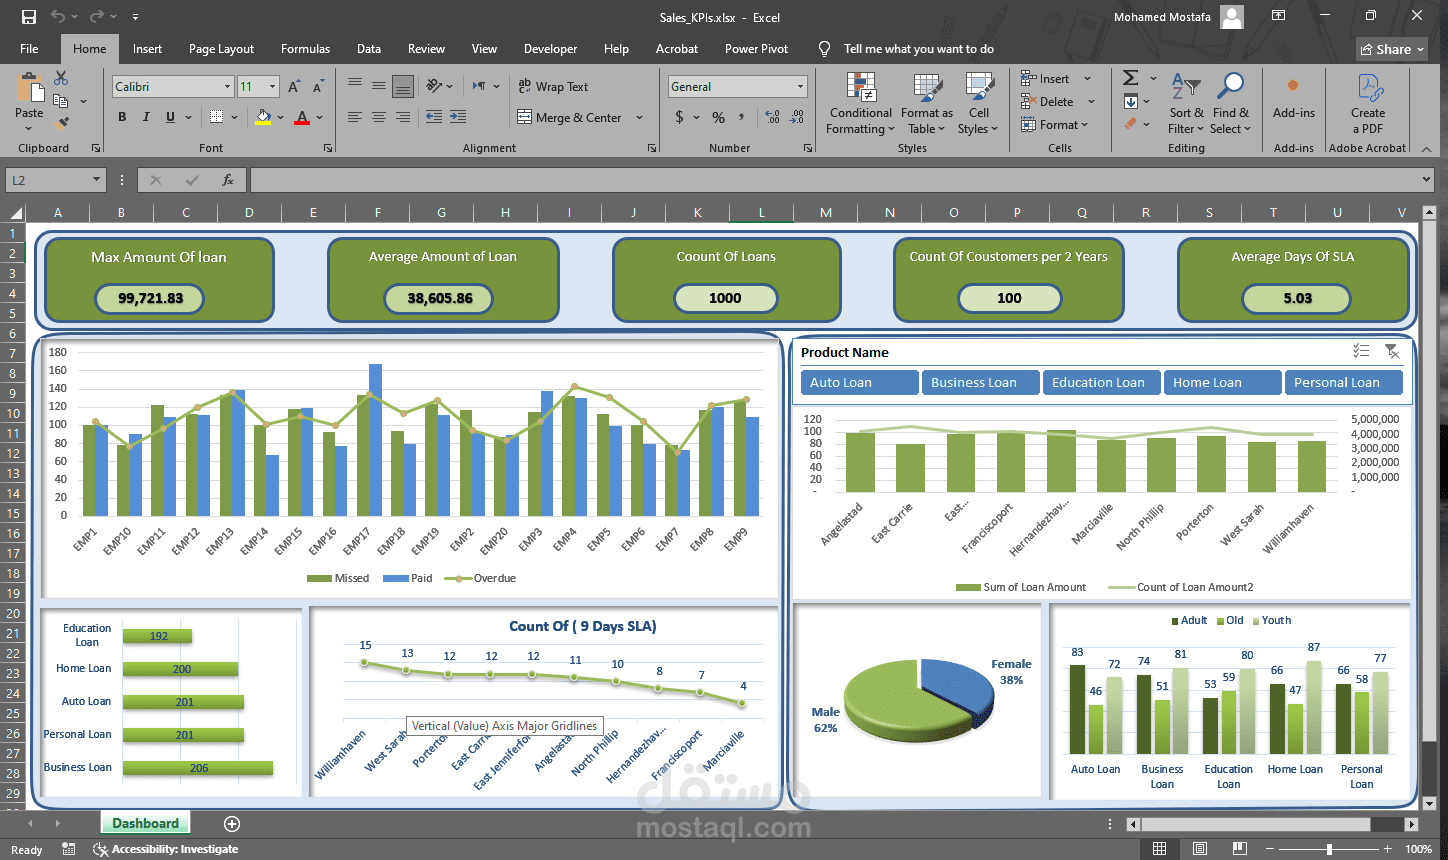
Task: Click the Share button
Action: 1392,49
